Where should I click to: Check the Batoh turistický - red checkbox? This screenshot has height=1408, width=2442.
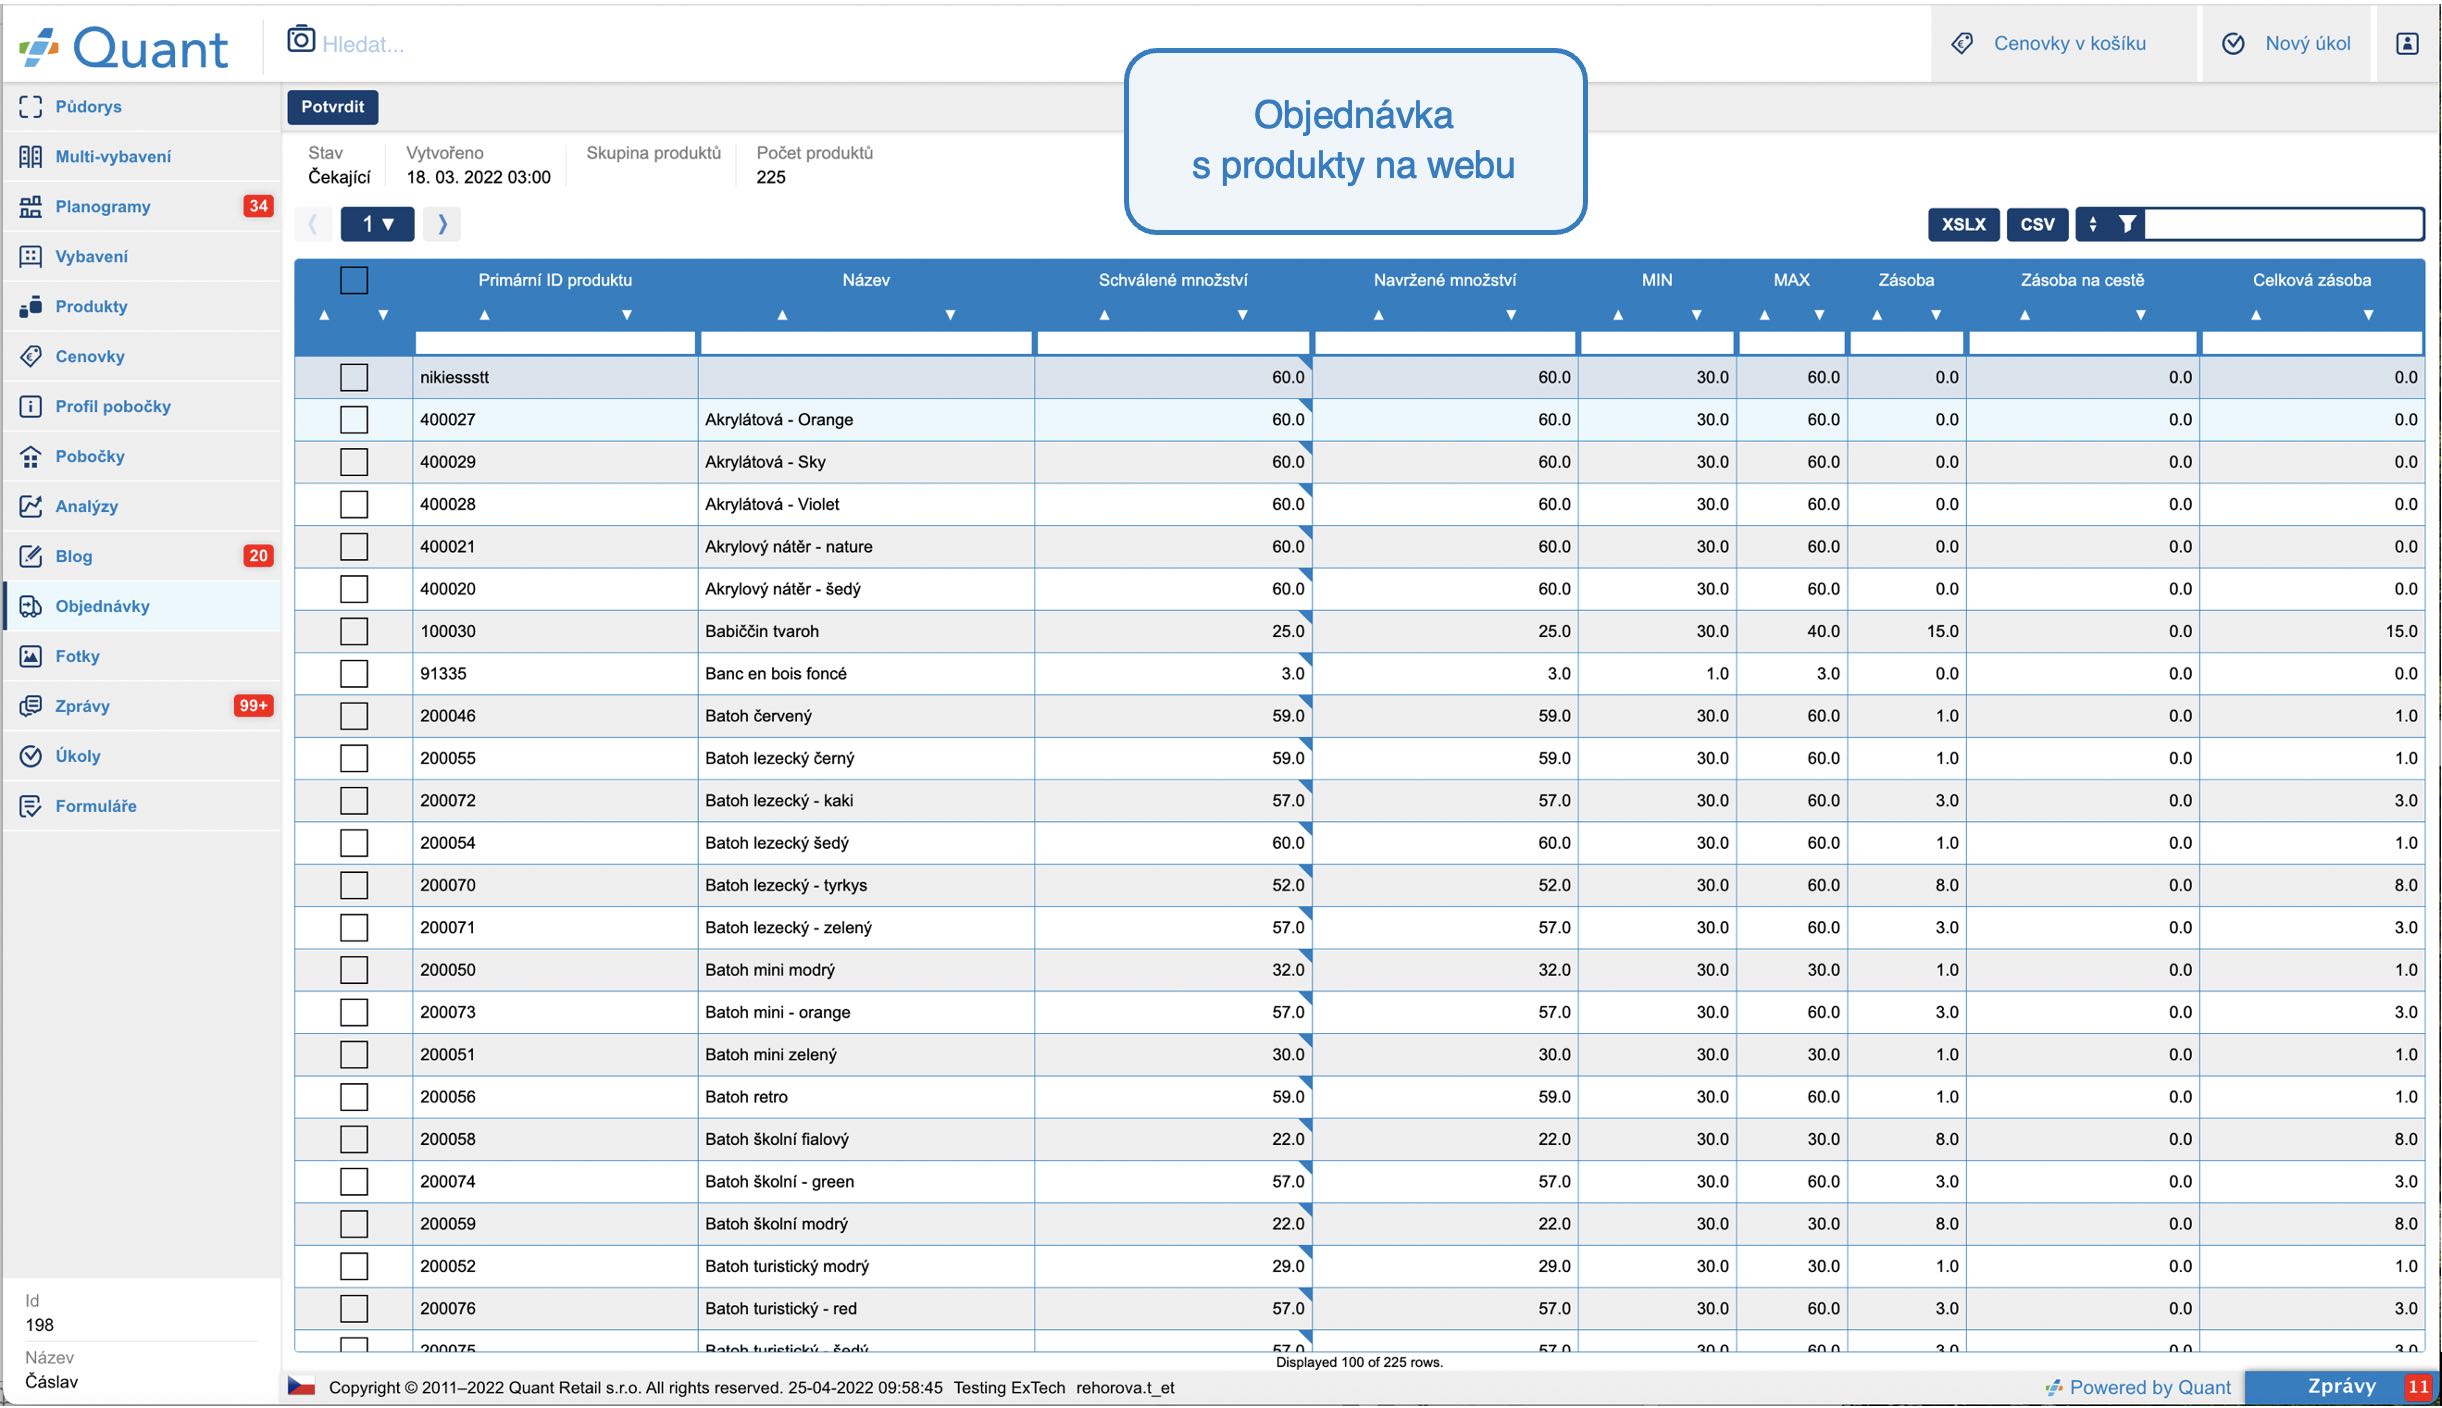(354, 1308)
